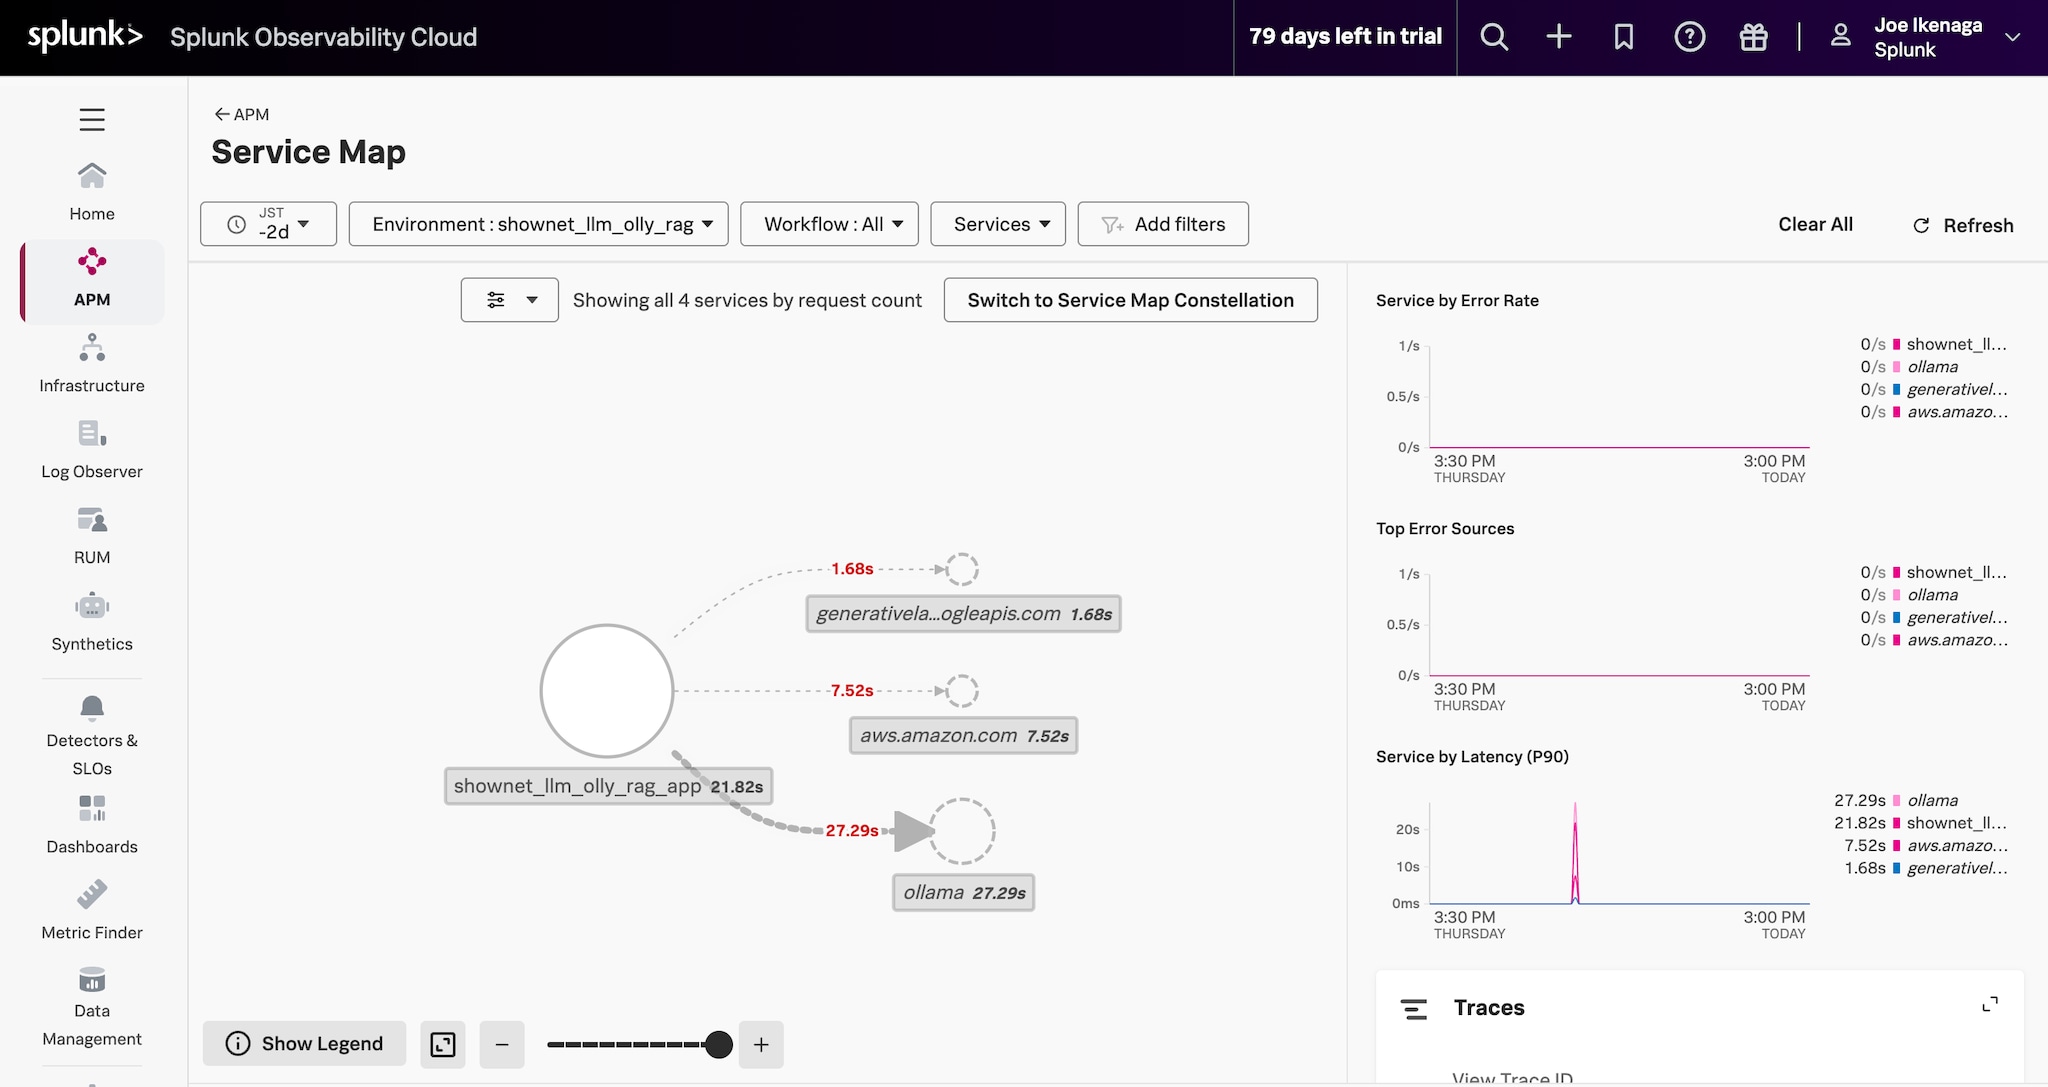Image resolution: width=2048 pixels, height=1087 pixels.
Task: Click the plus create icon in header
Action: coord(1559,37)
